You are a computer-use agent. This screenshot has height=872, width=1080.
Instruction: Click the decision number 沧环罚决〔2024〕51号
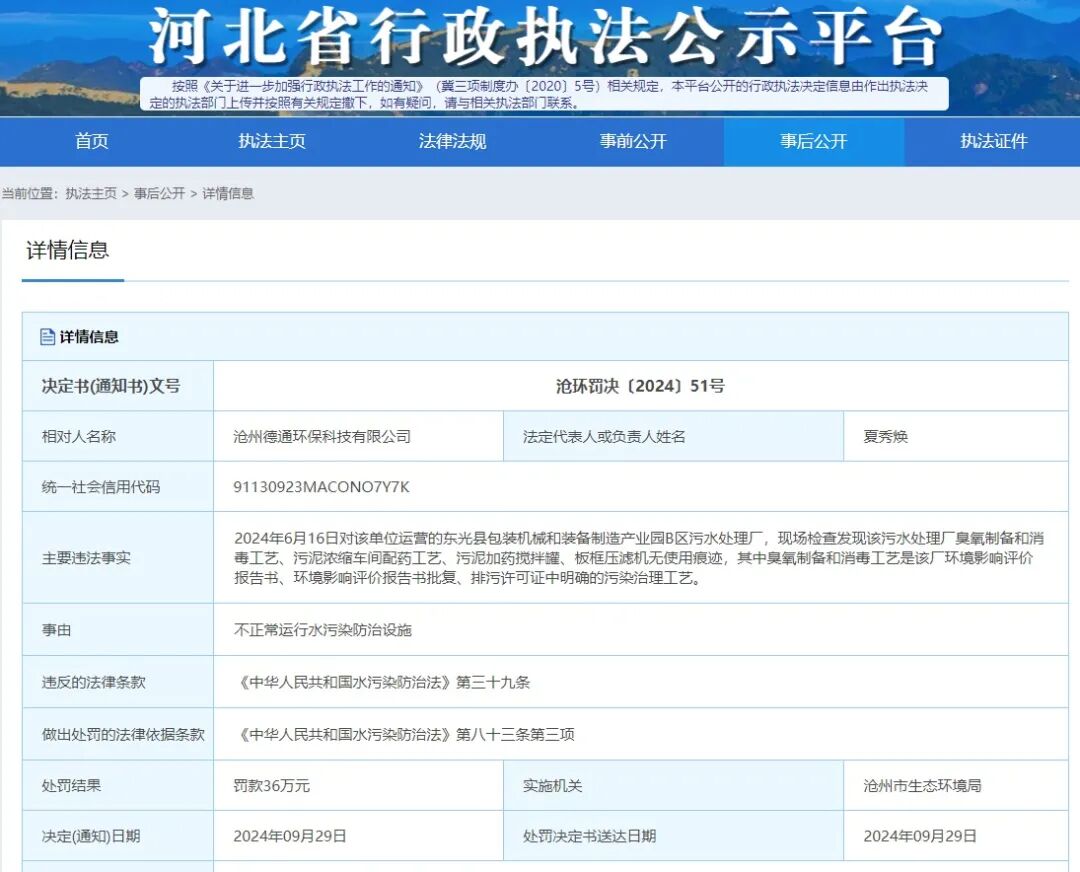point(641,386)
